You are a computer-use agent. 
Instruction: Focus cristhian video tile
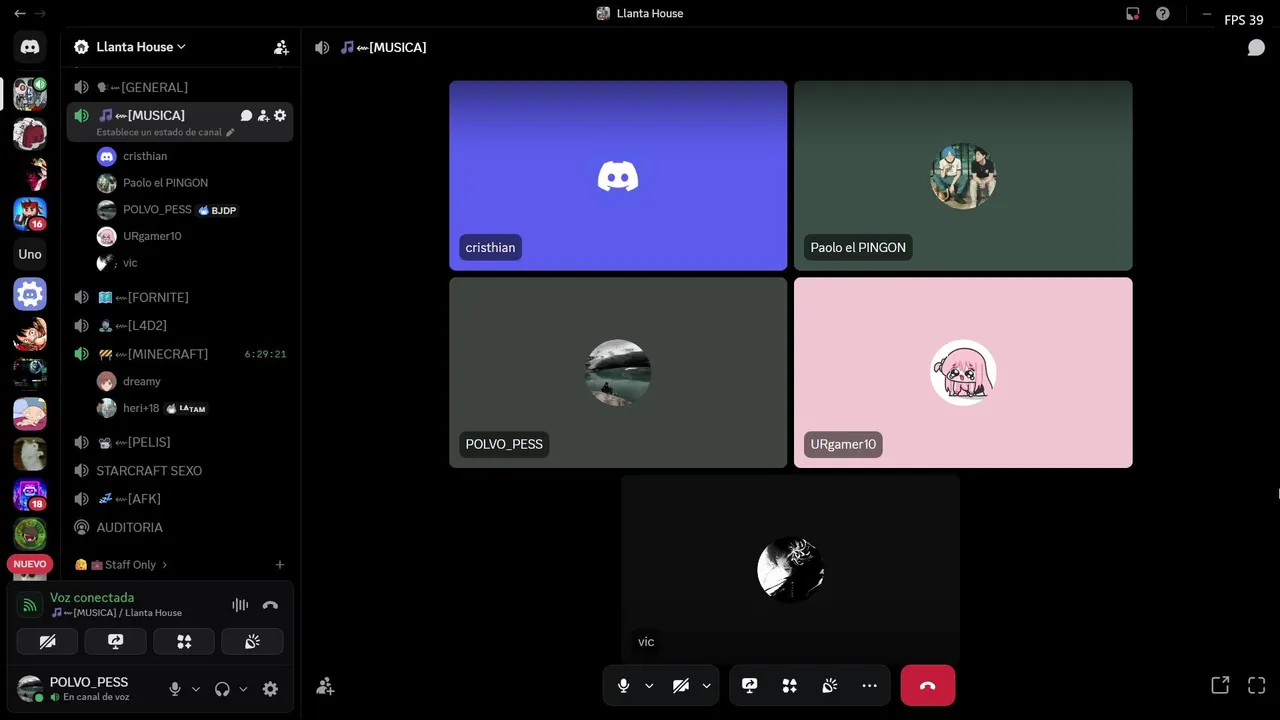(618, 176)
